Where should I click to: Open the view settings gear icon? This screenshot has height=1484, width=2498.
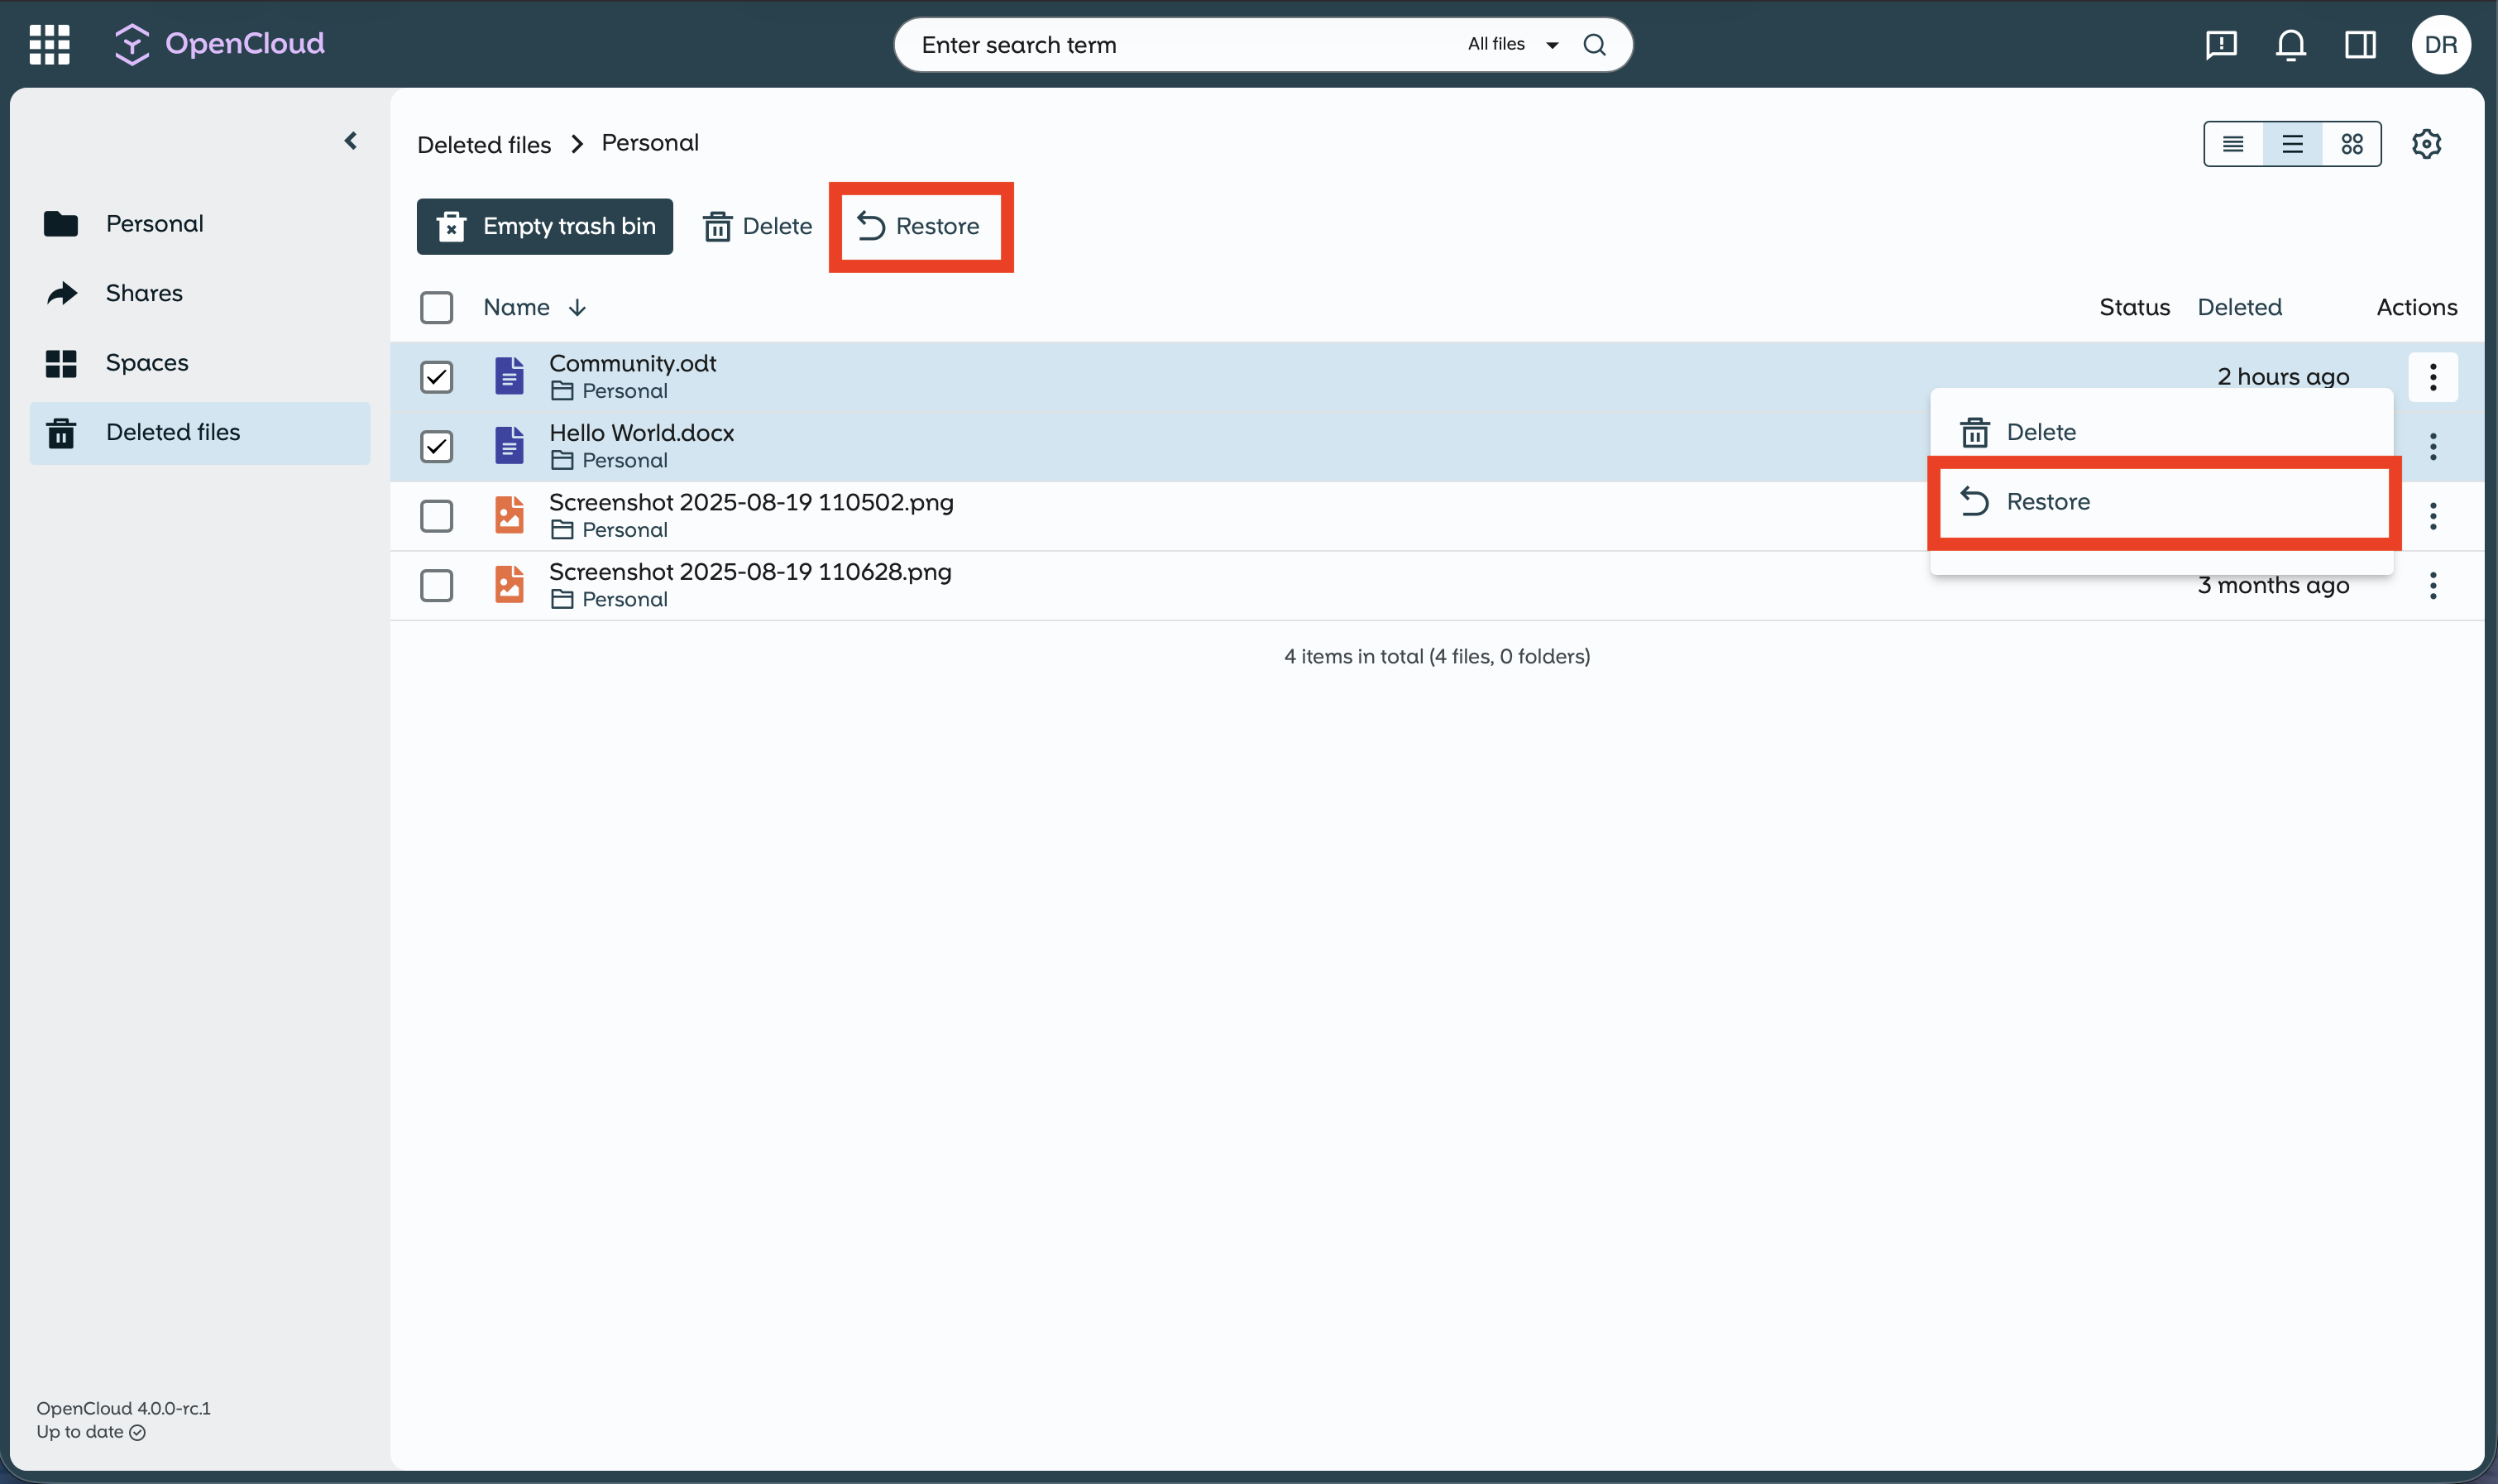pos(2426,144)
